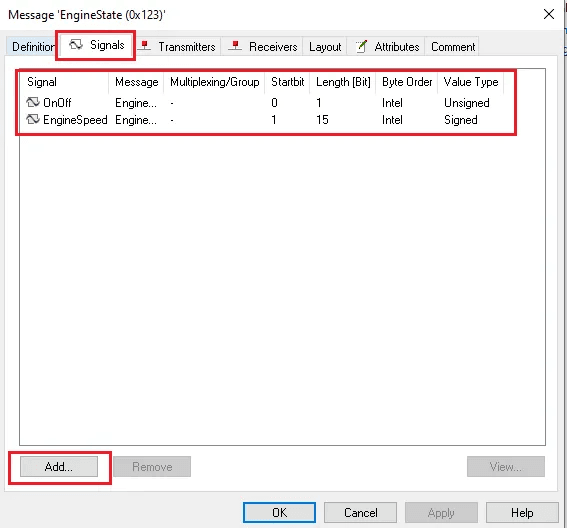
Task: Confirm with the OK button
Action: coord(279,512)
